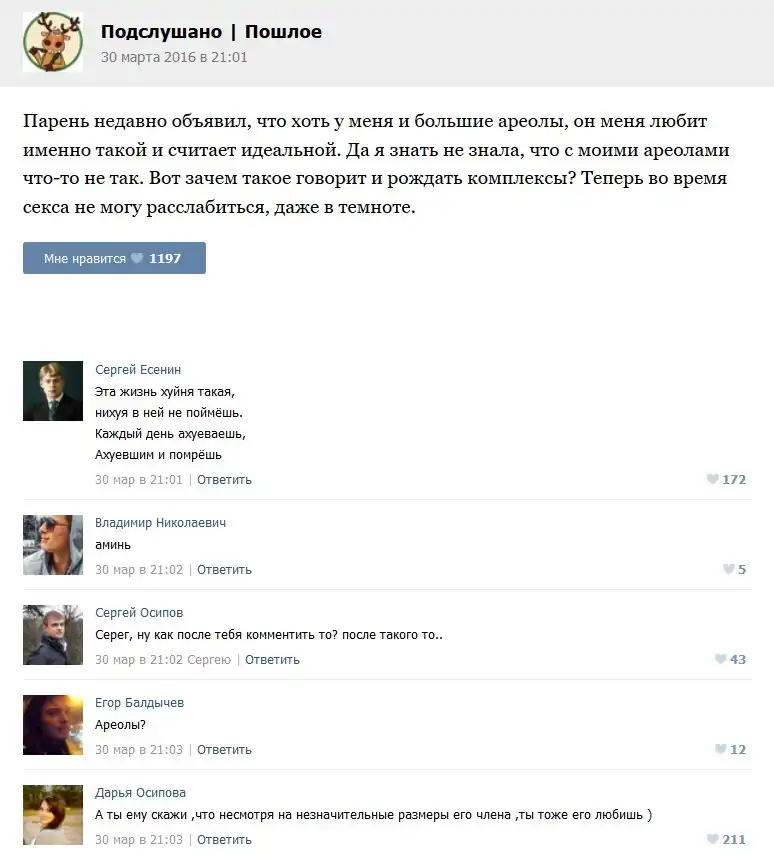Click the heart icon on comment with 172 likes
Screen dimensions: 774x856
pos(712,479)
